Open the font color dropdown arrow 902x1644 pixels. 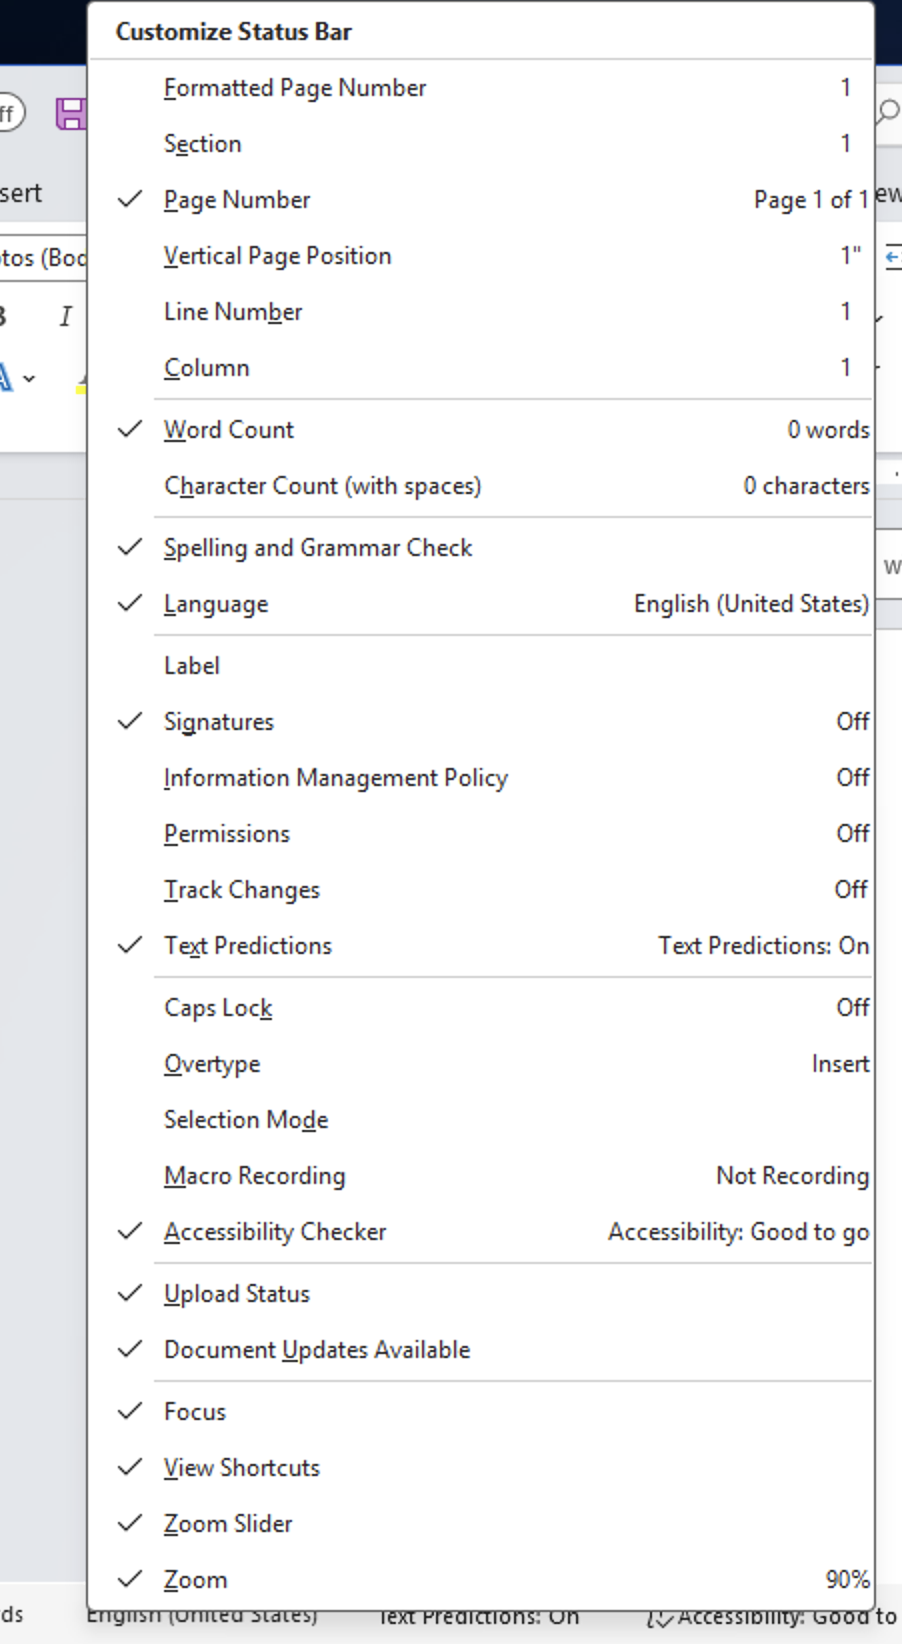point(30,379)
